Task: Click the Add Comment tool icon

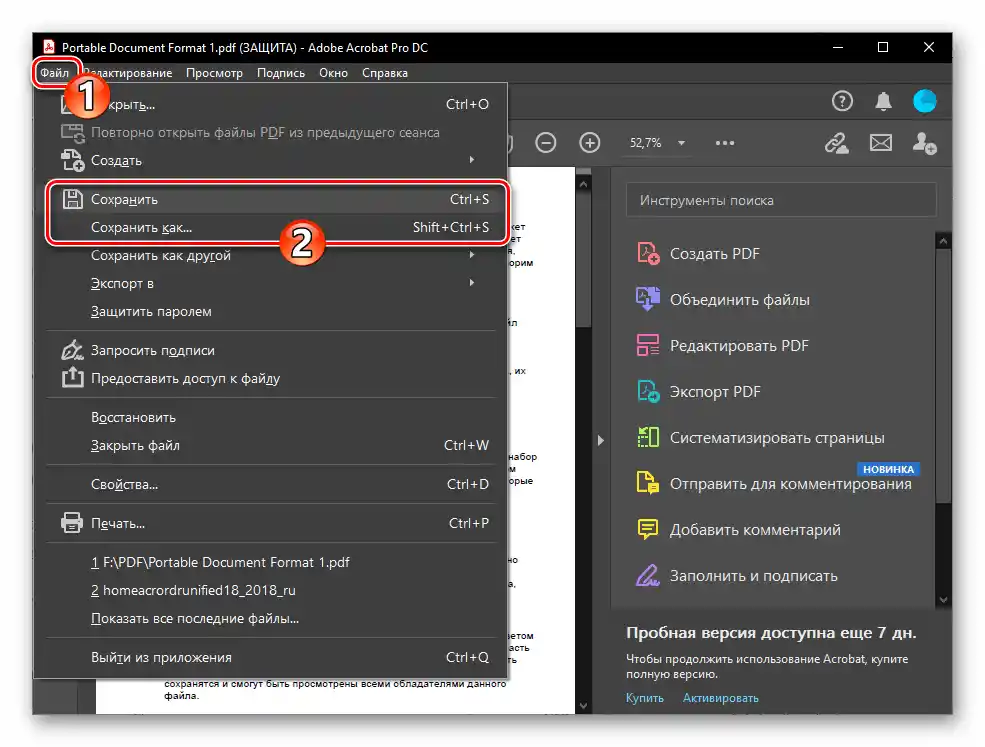Action: [648, 530]
